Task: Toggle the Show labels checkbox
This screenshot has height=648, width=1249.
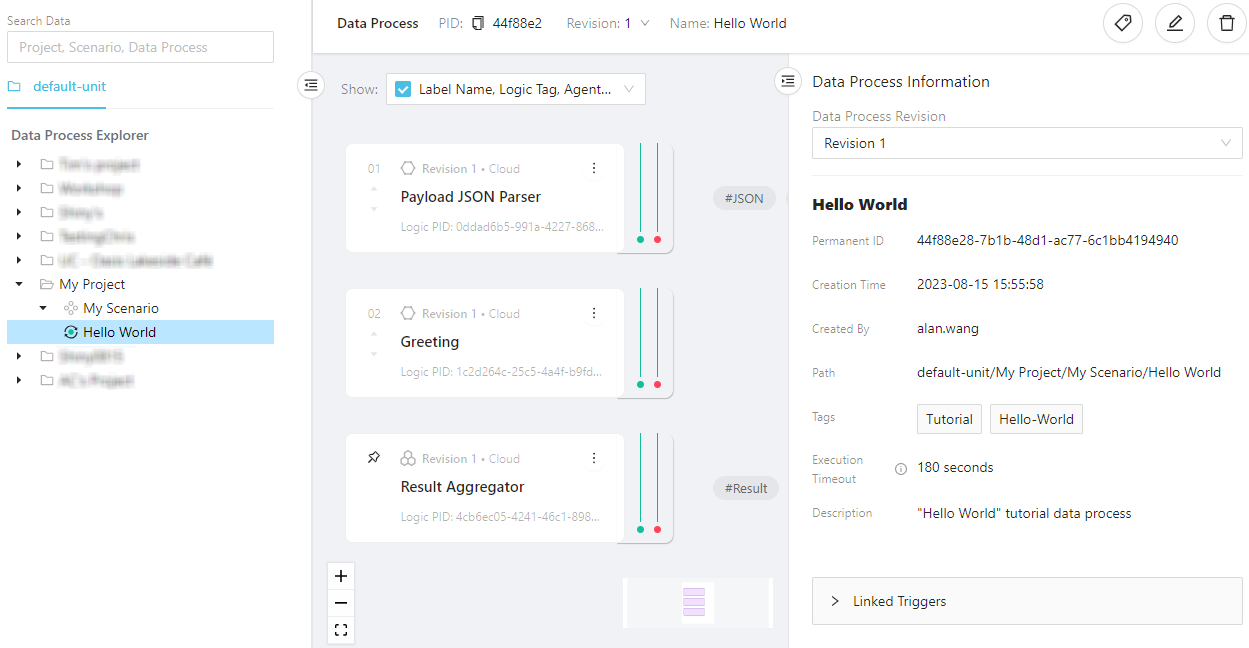Action: click(403, 89)
